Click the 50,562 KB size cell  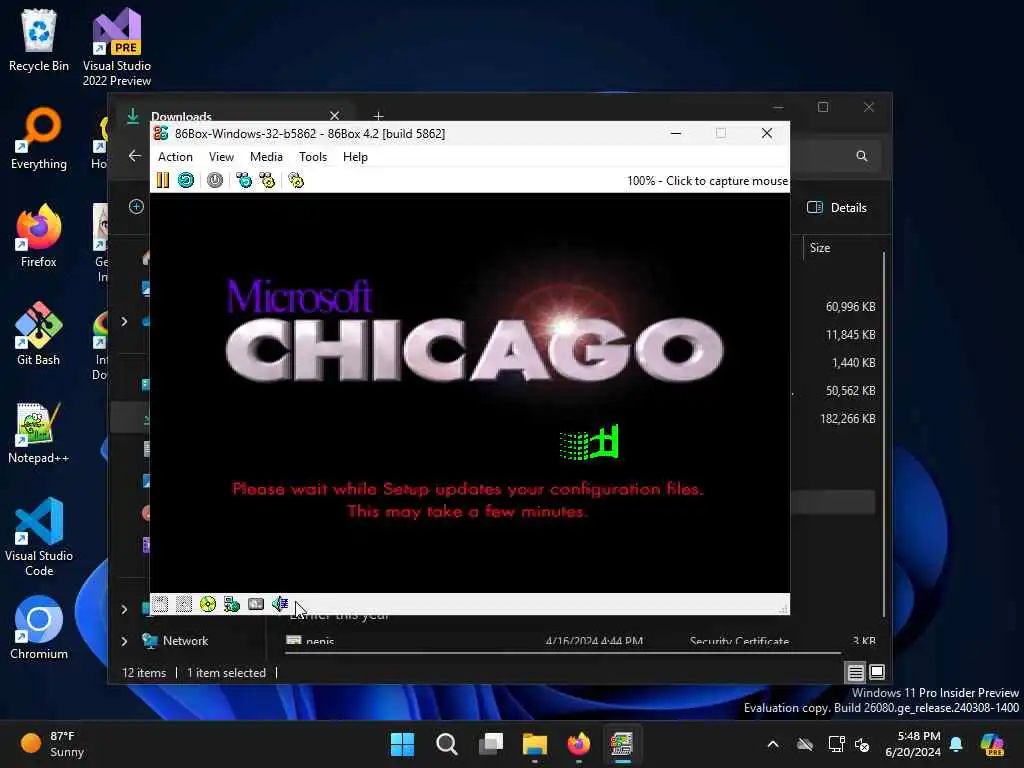tap(850, 391)
